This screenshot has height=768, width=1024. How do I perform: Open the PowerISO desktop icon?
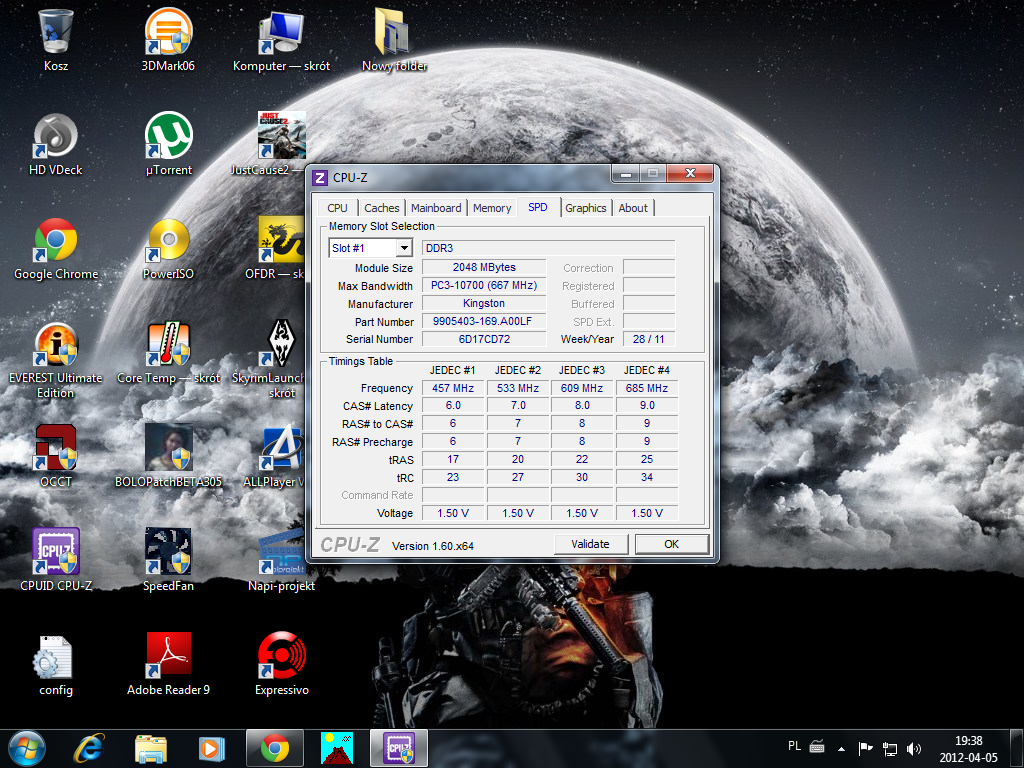[168, 241]
